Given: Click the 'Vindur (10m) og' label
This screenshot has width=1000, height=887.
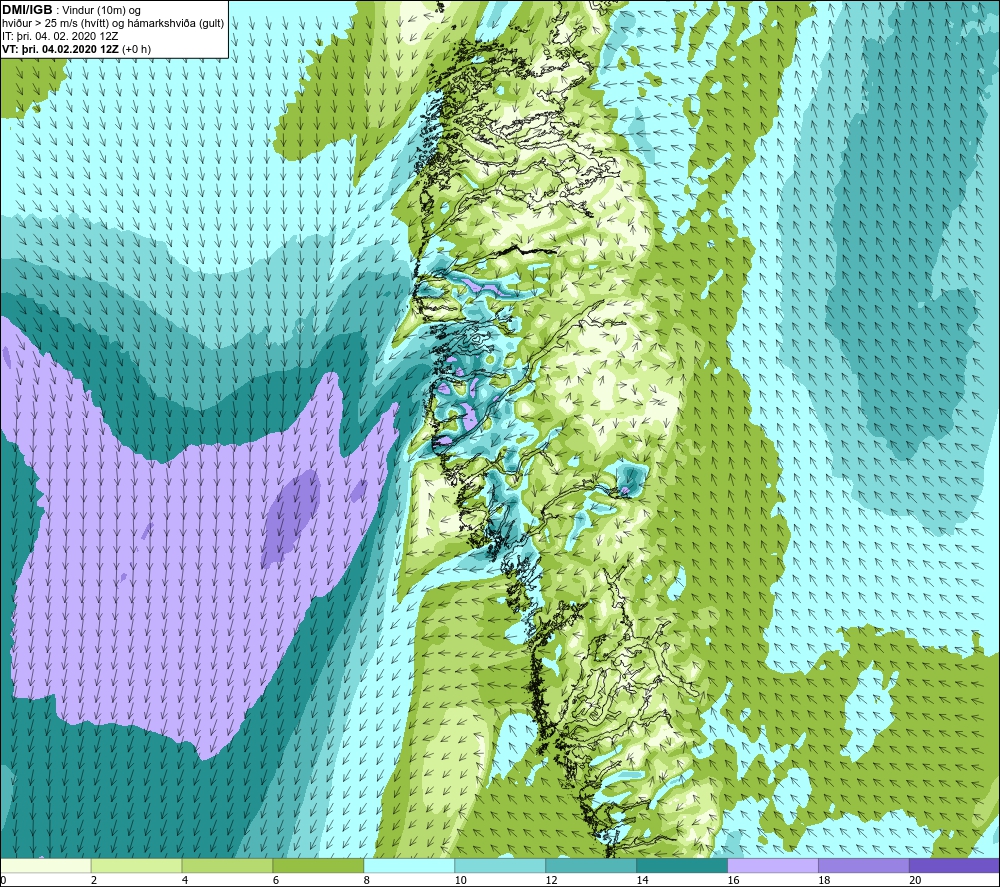Looking at the screenshot, I should click(103, 11).
